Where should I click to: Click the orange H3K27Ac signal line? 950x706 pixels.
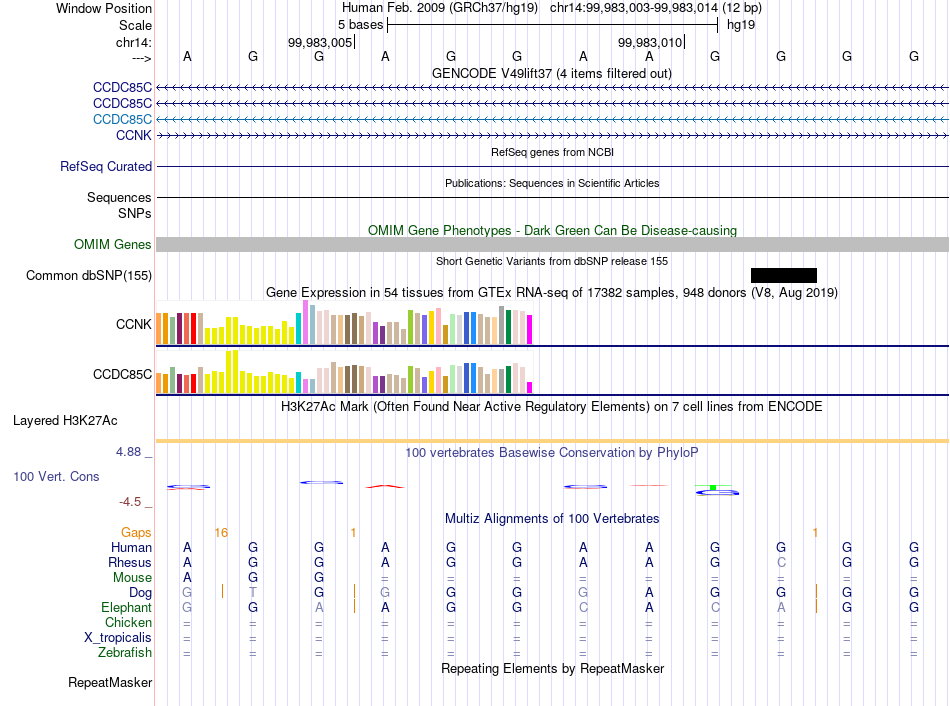click(552, 441)
